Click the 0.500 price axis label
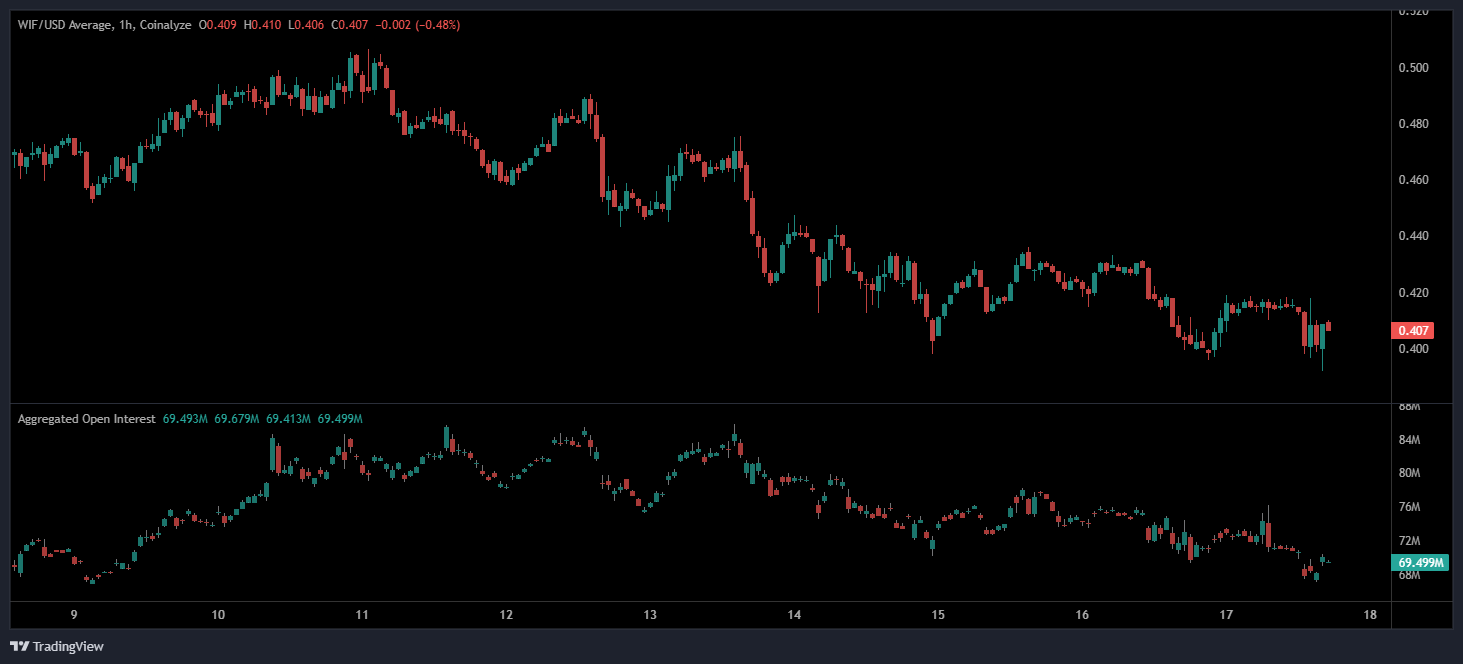This screenshot has width=1463, height=664. click(x=1414, y=68)
